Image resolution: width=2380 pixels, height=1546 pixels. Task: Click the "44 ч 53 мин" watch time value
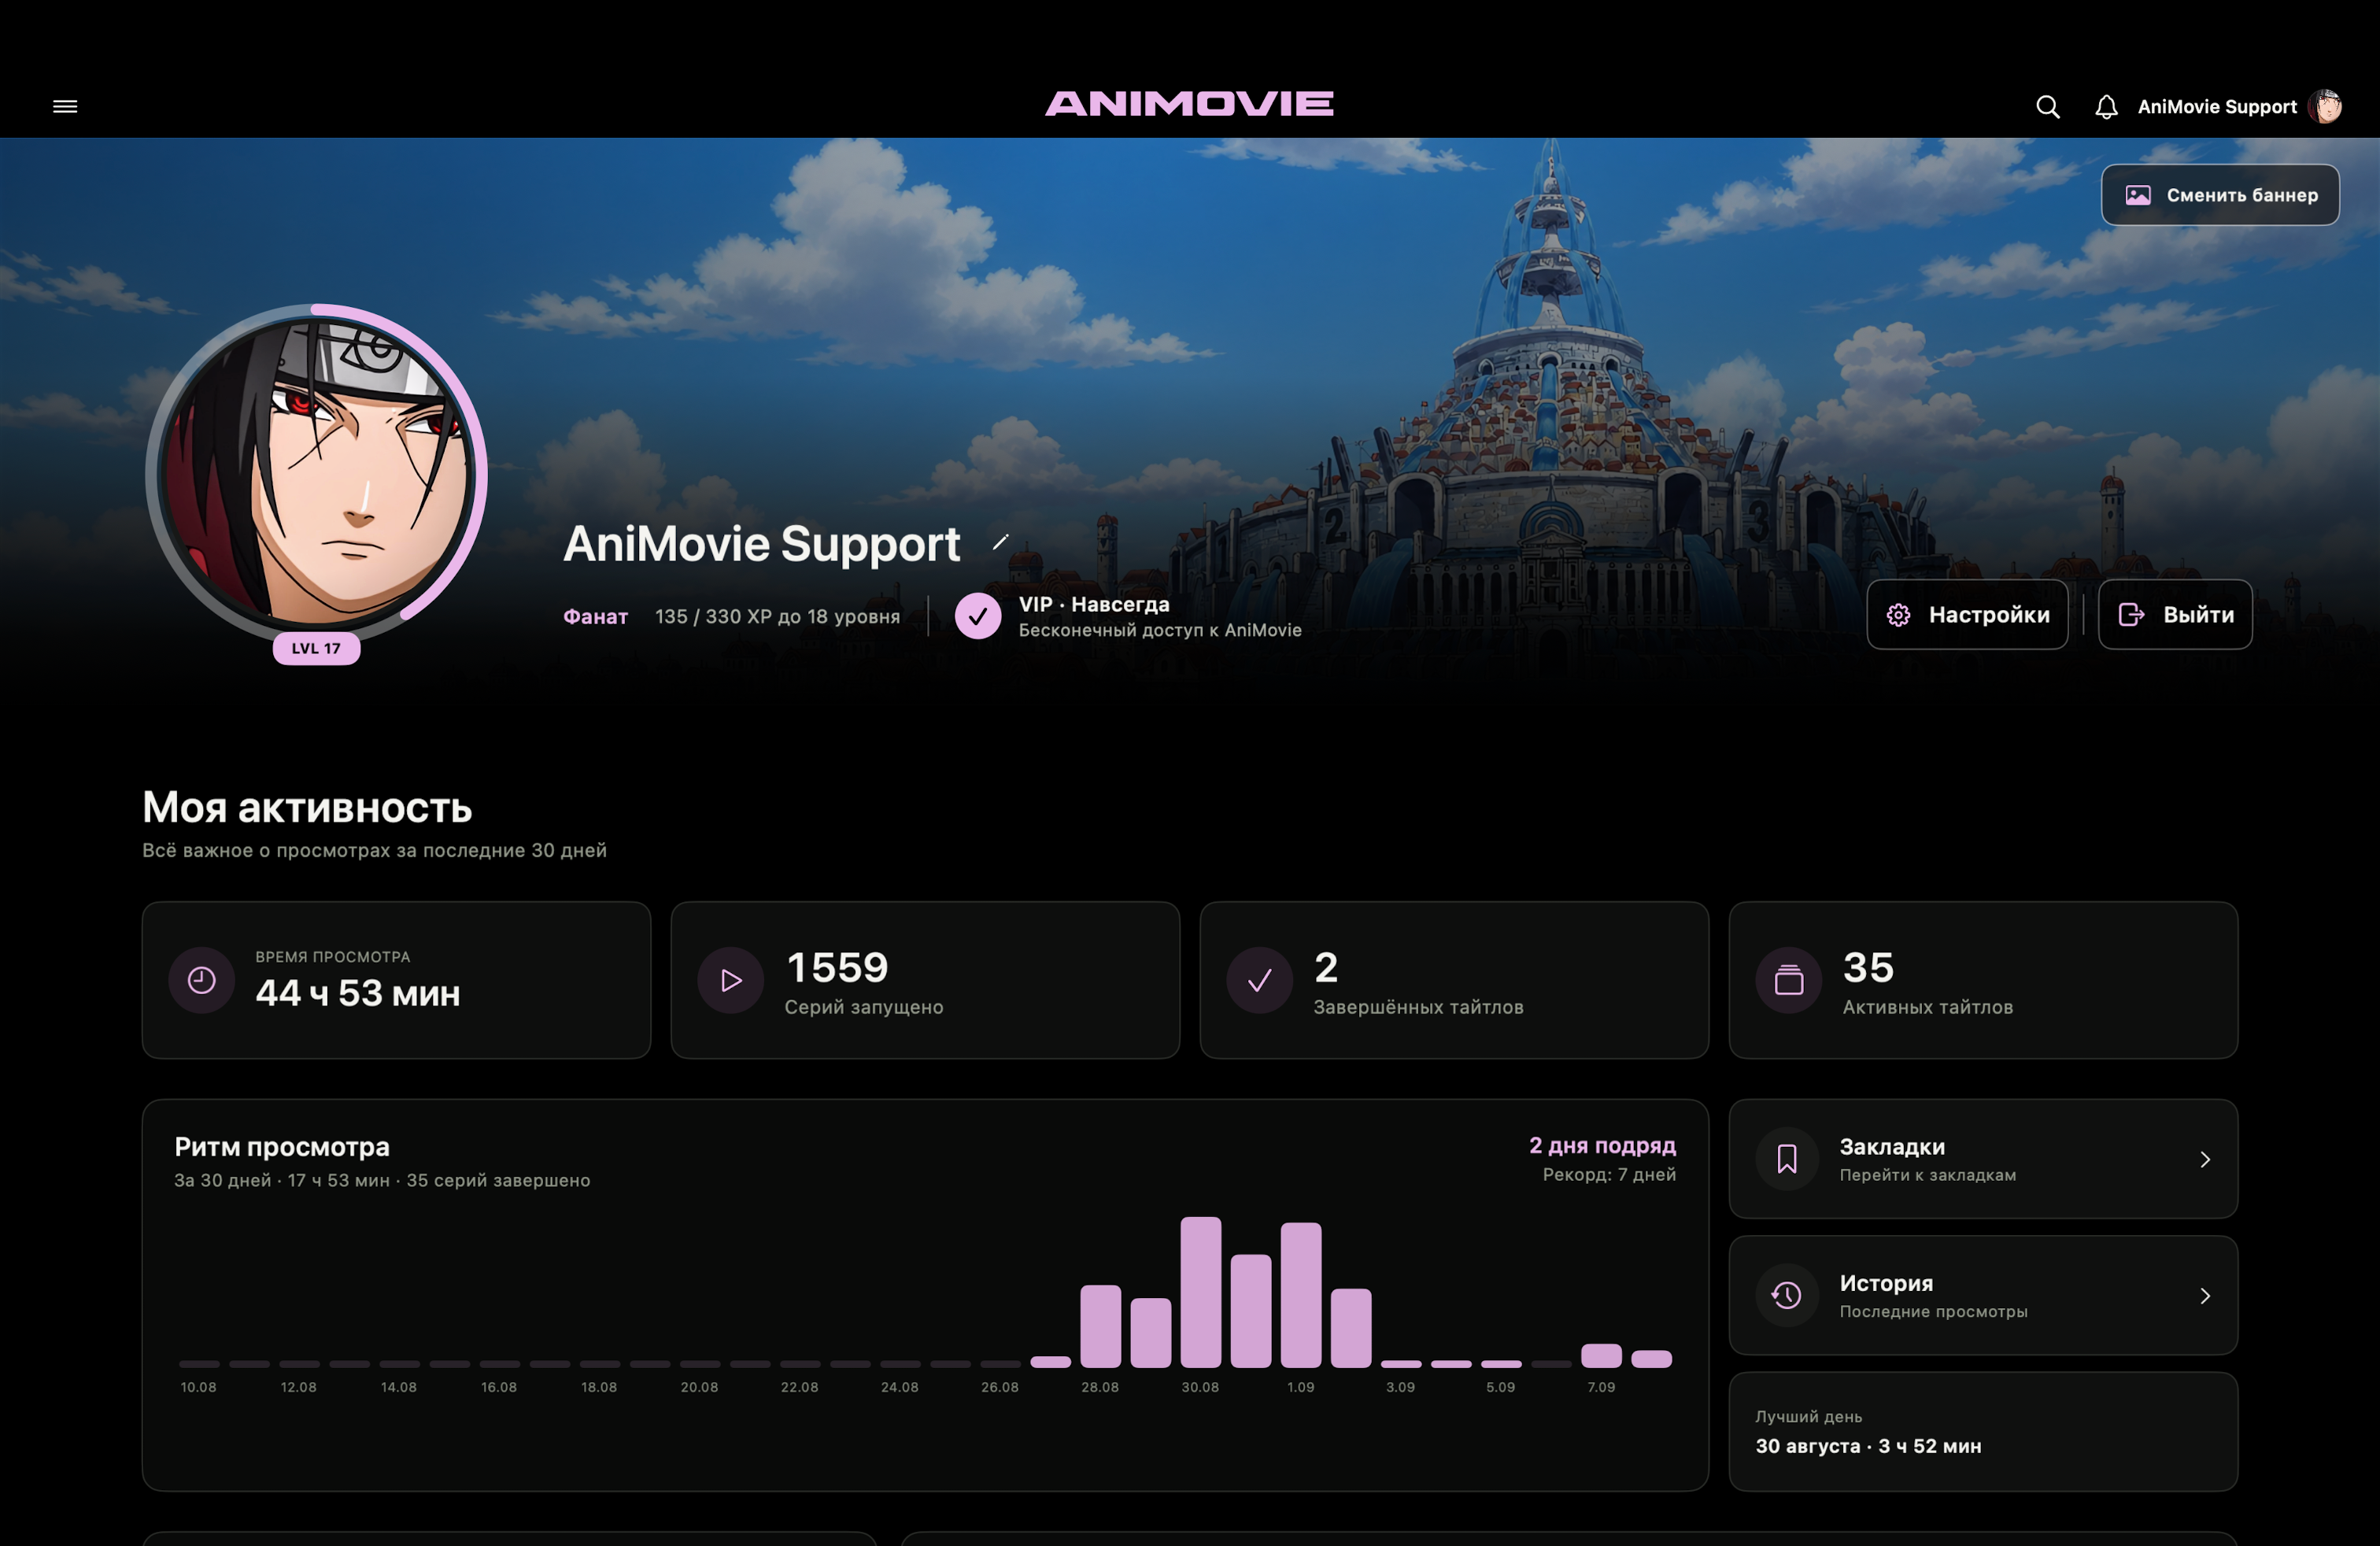357,993
